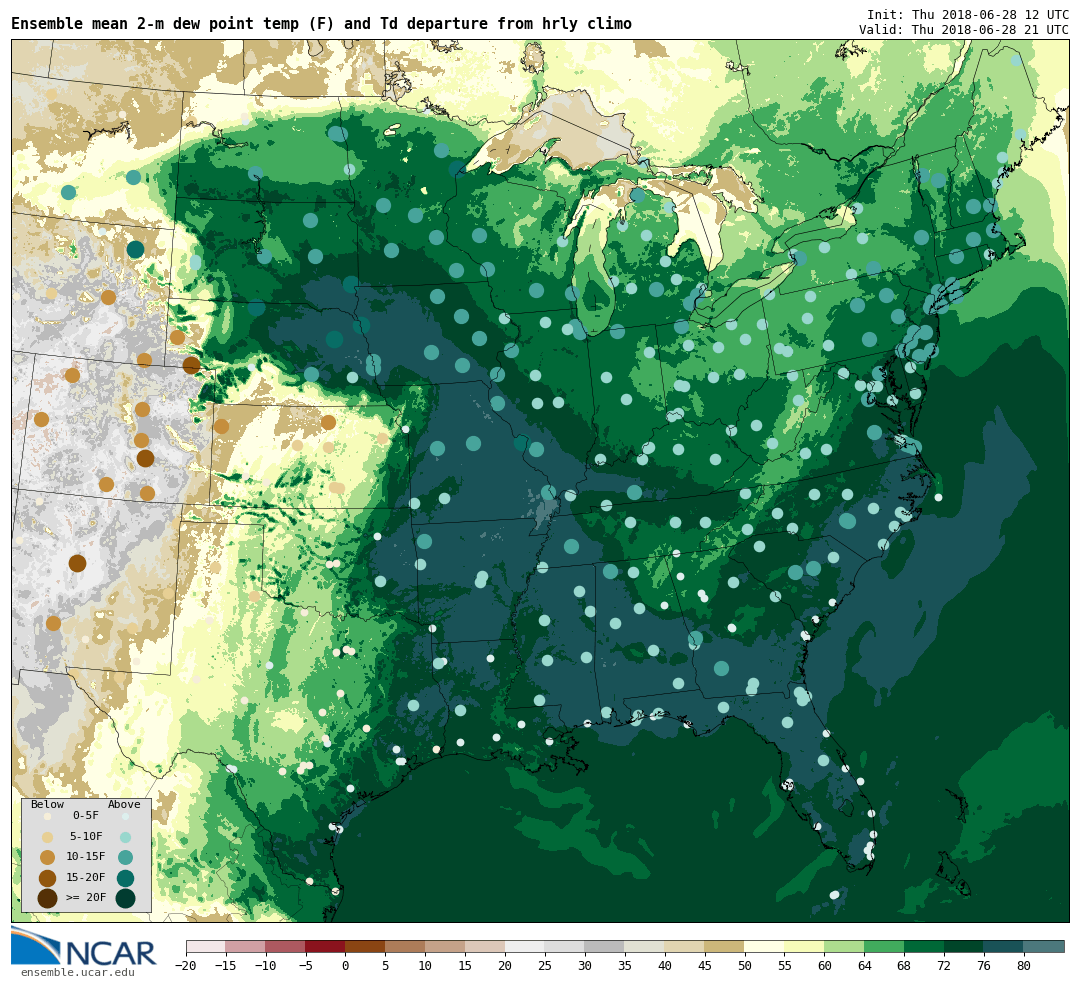The width and height of the screenshot is (1080, 985).
Task: Pick the 60 to 64 light green swatch
Action: tap(844, 946)
